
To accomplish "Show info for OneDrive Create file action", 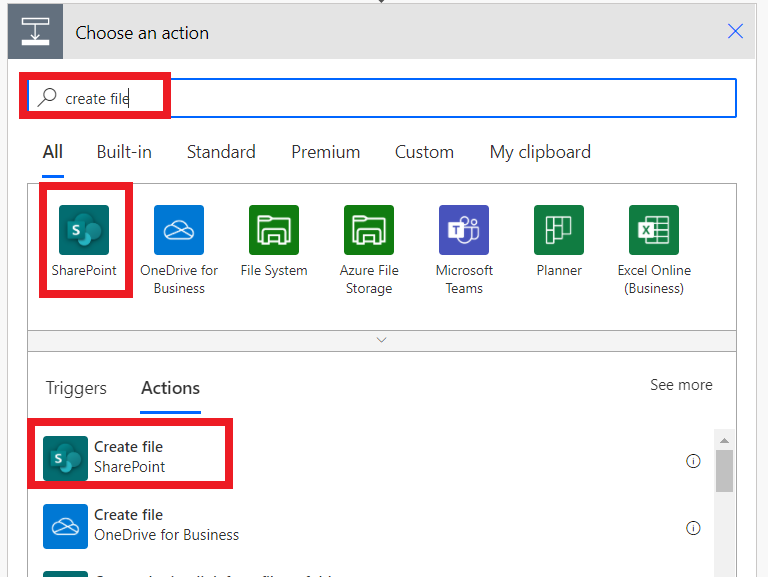I will pyautogui.click(x=693, y=528).
